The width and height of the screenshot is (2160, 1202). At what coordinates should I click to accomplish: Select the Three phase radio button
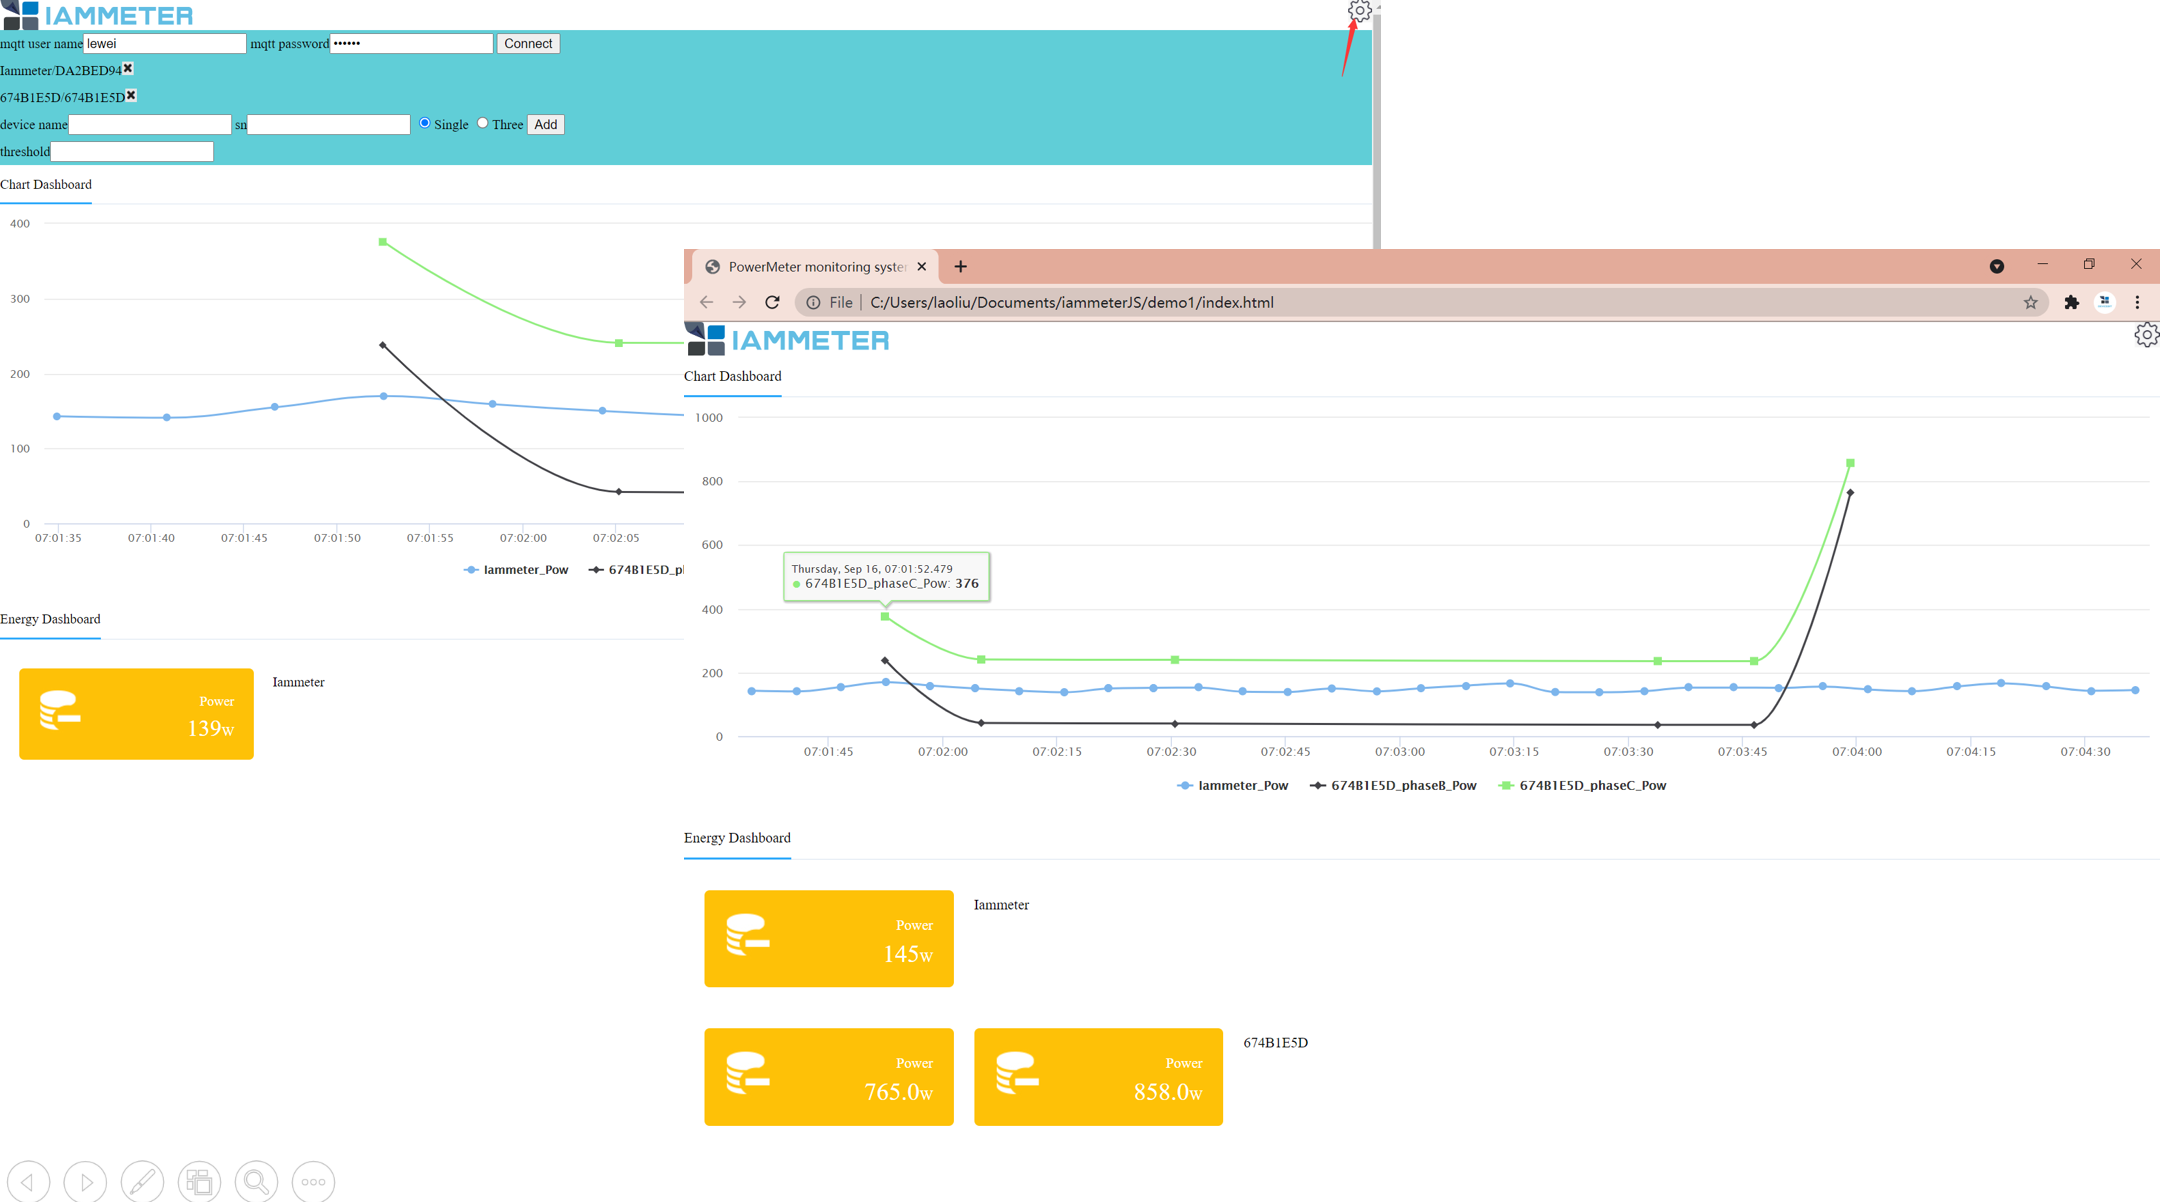point(483,123)
